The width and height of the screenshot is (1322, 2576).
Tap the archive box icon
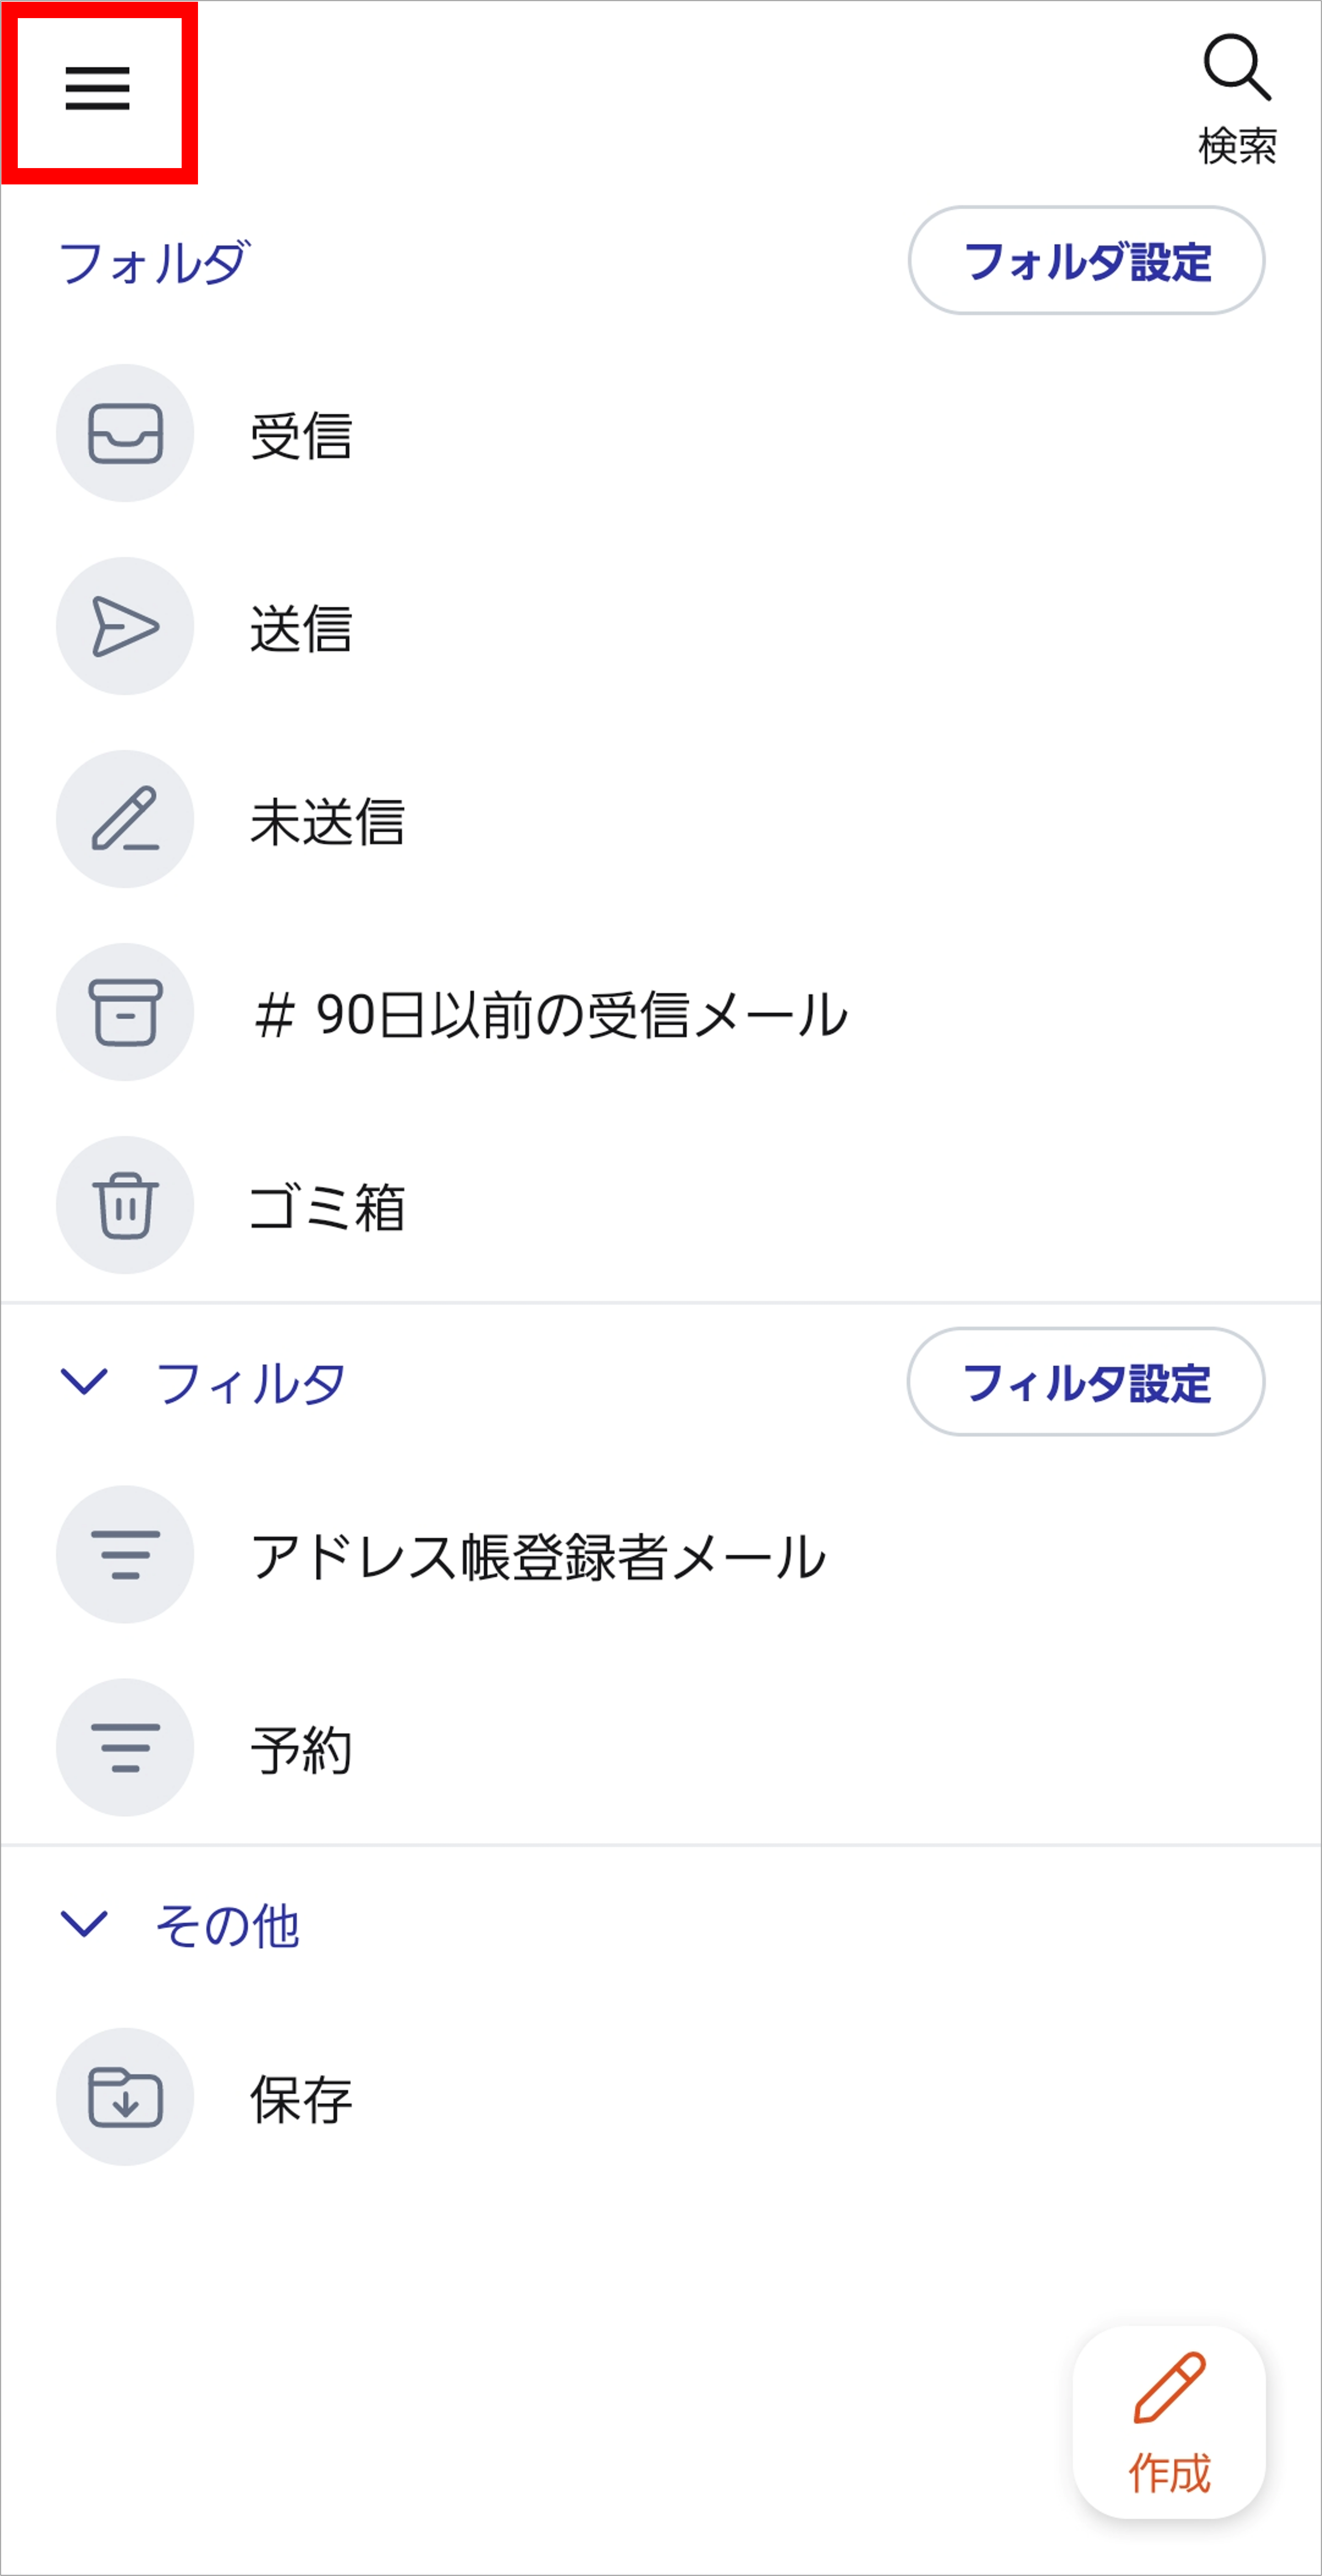tap(125, 1012)
